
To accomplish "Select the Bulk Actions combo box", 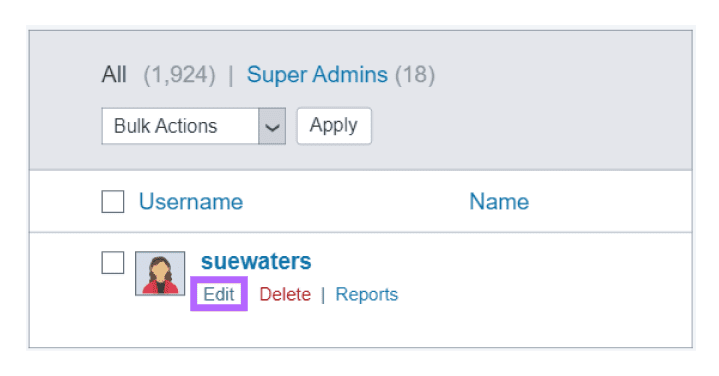I will coord(194,126).
